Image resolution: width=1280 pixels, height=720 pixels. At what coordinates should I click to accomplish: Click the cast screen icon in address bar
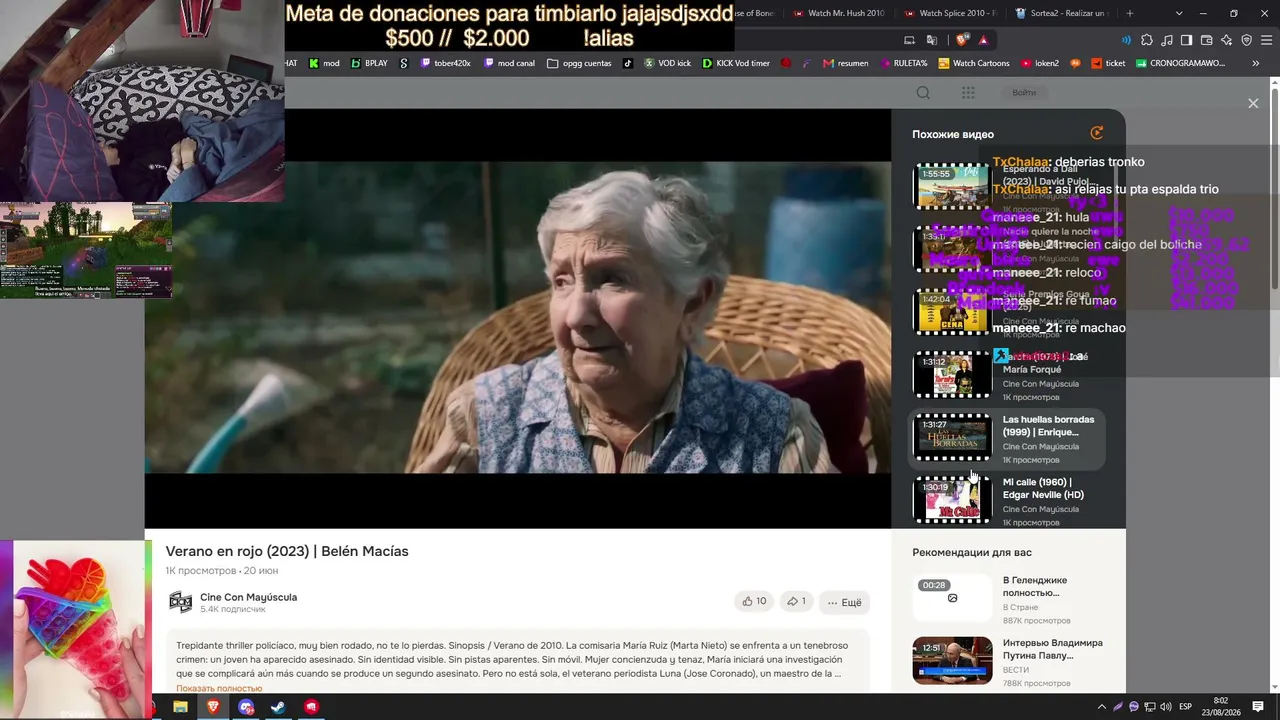[909, 40]
